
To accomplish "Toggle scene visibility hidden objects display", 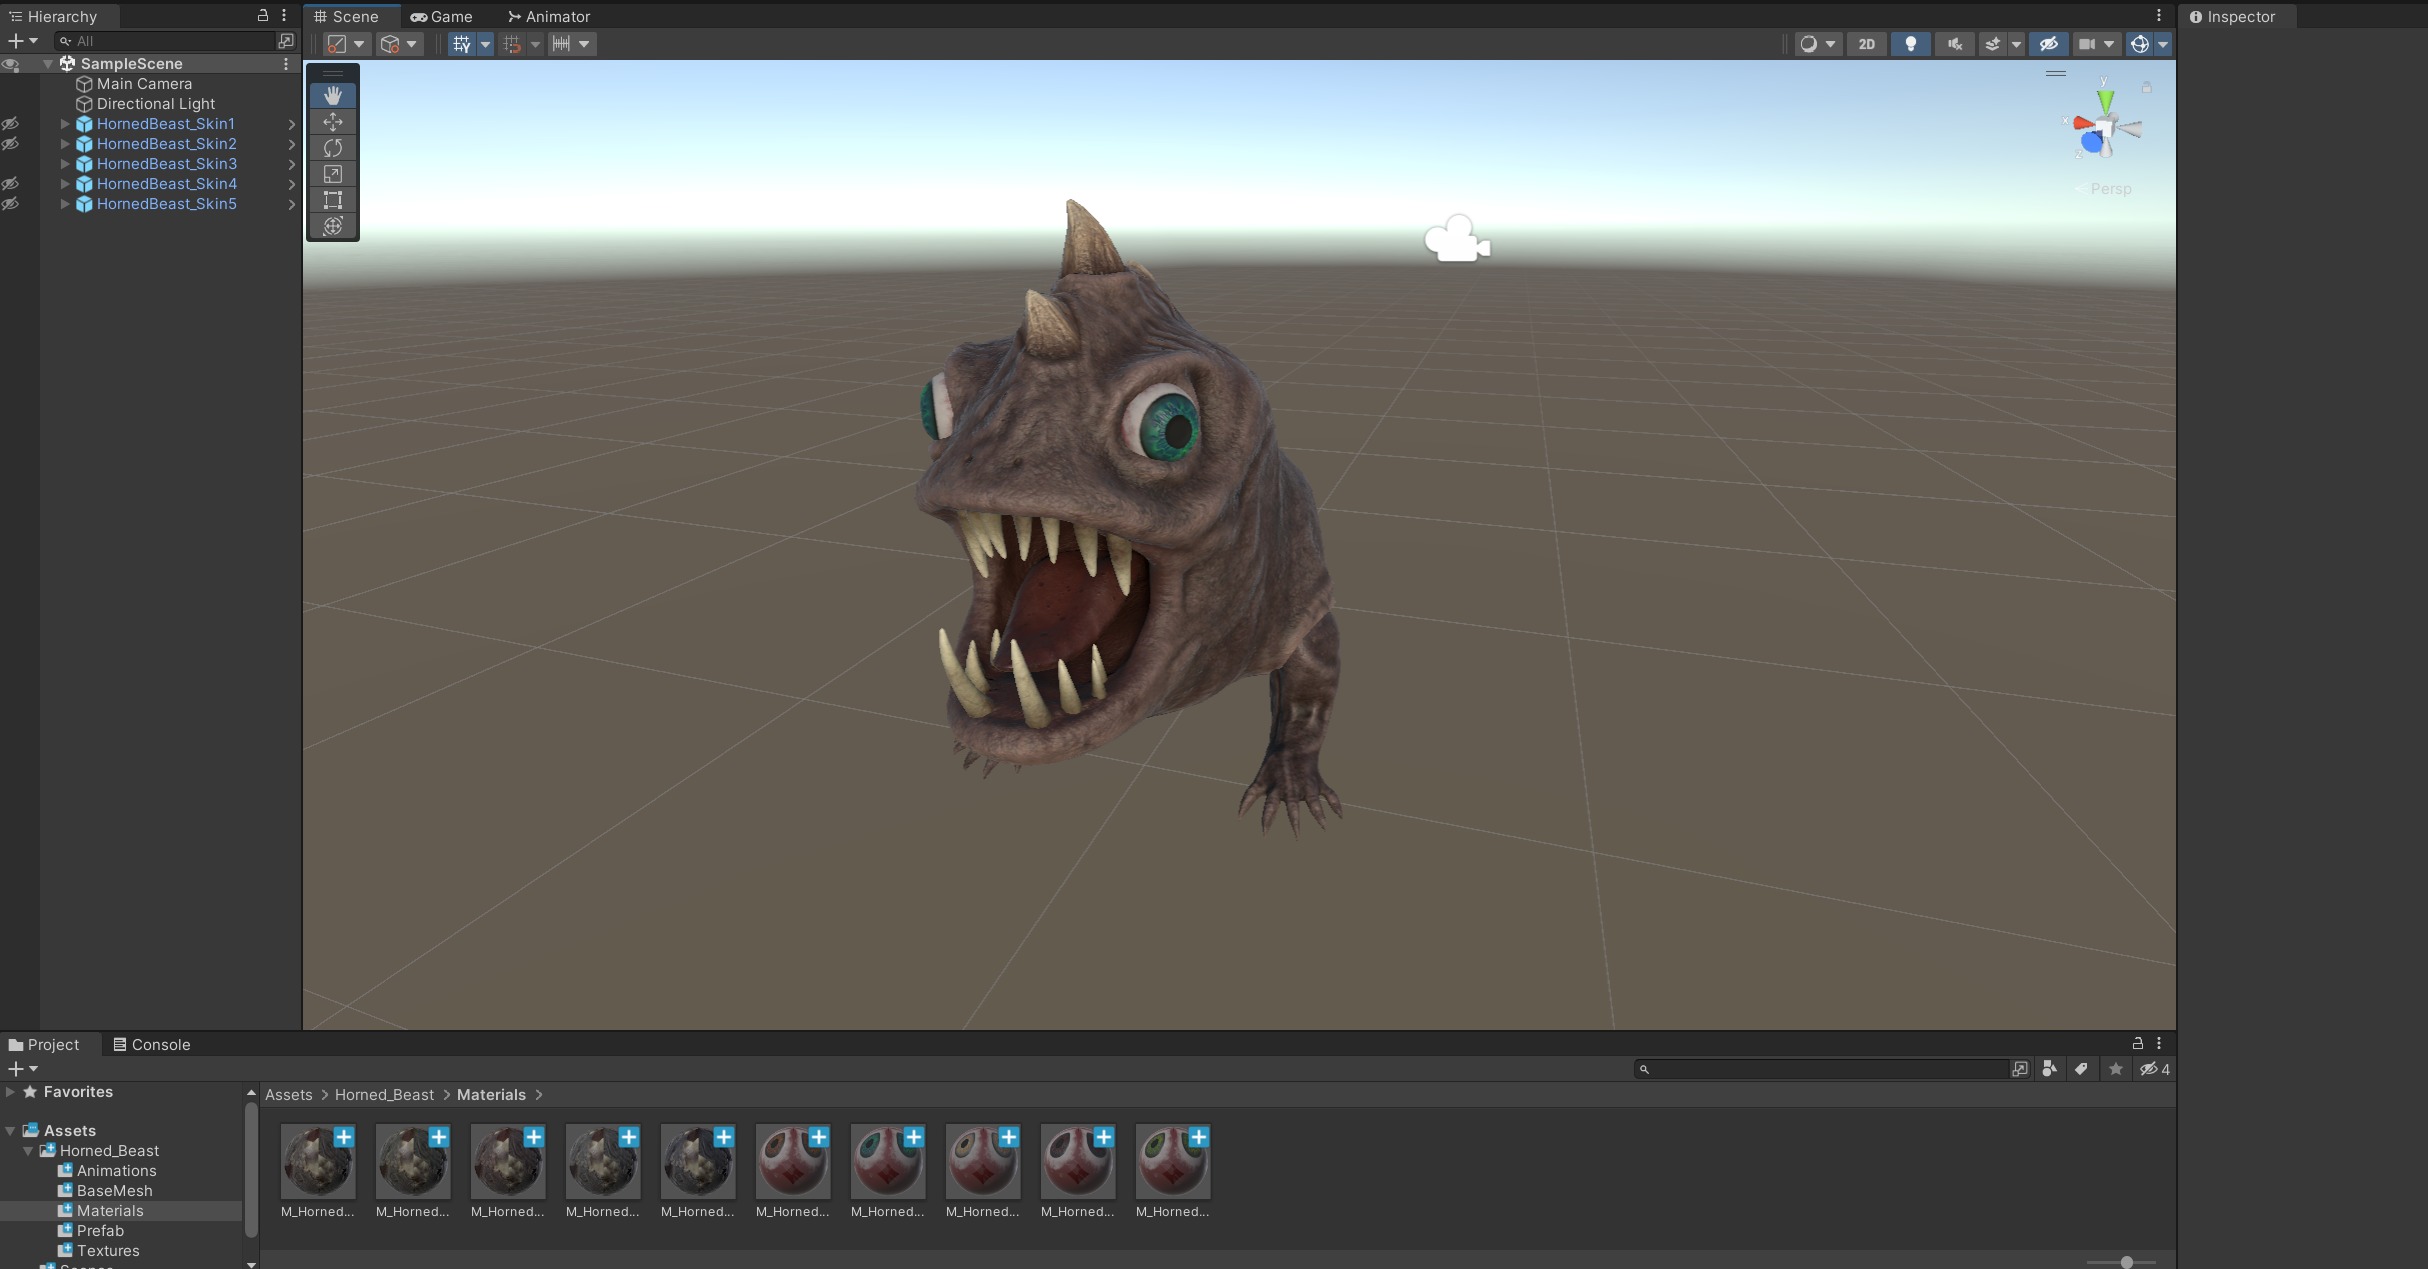I will 2048,44.
